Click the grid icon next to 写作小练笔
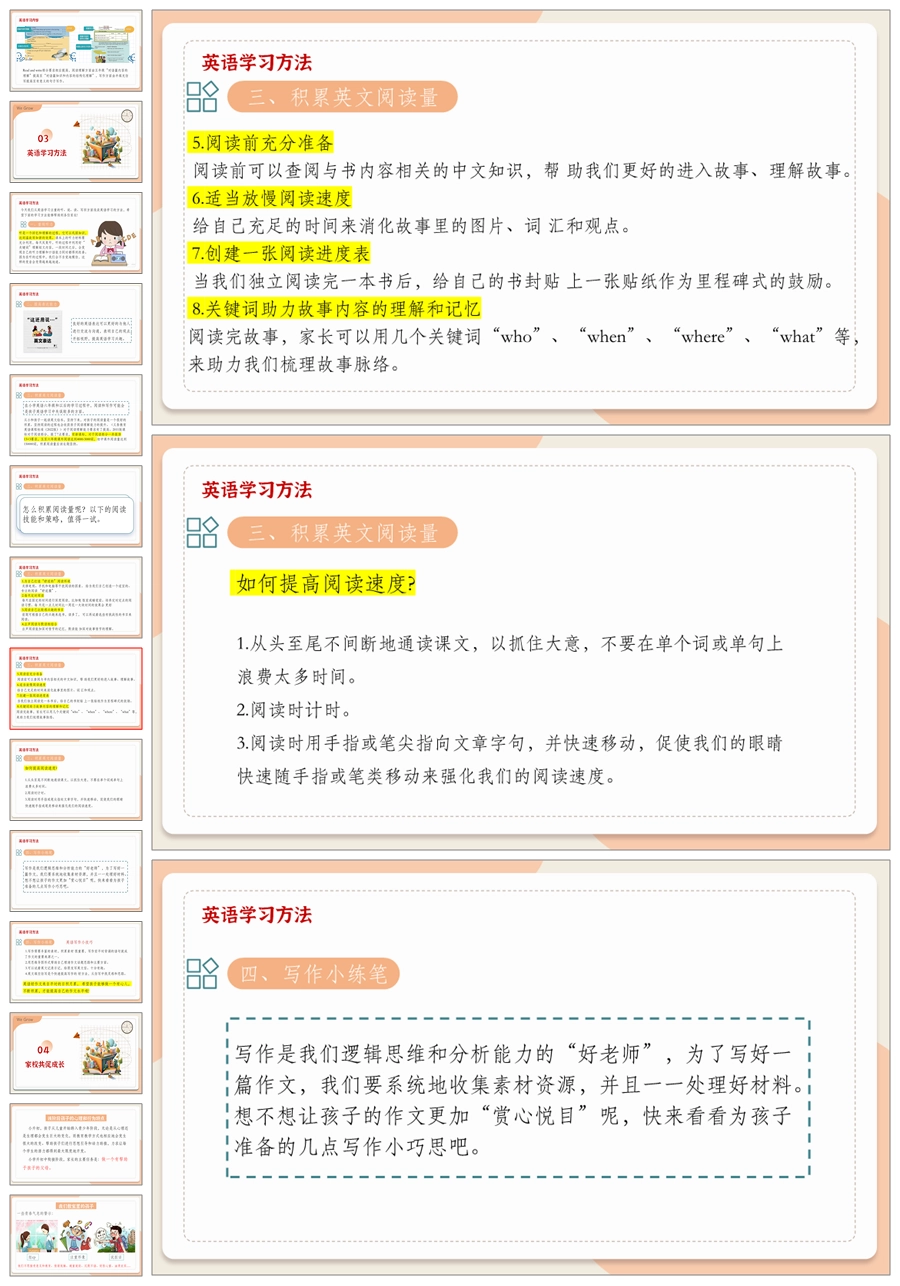This screenshot has width=900, height=1286. coord(202,973)
